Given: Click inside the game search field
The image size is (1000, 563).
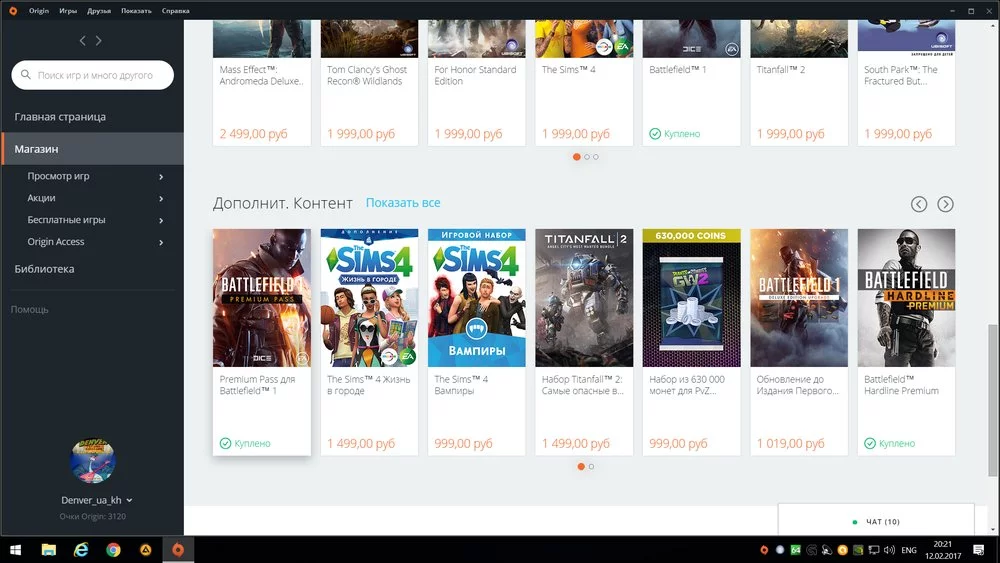Looking at the screenshot, I should (x=92, y=75).
